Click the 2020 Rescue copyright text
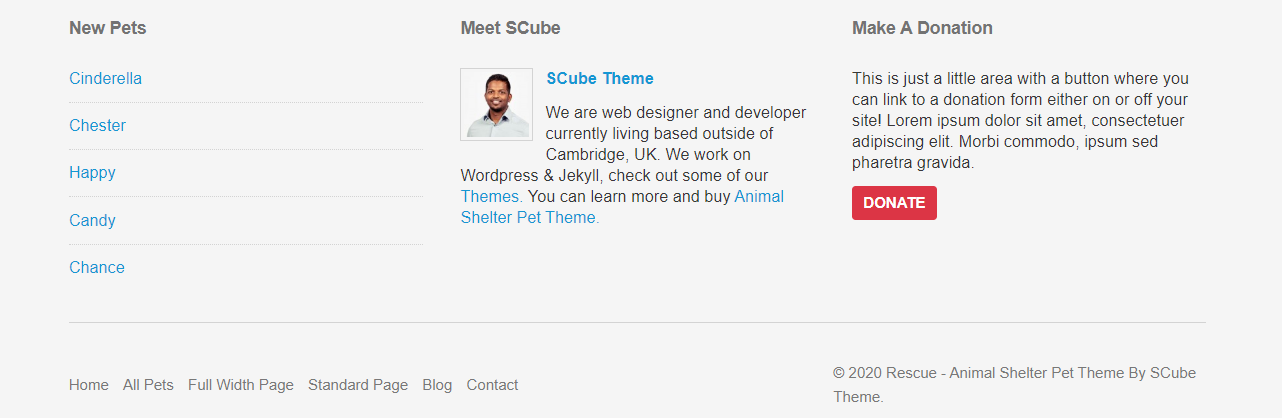 click(1014, 385)
